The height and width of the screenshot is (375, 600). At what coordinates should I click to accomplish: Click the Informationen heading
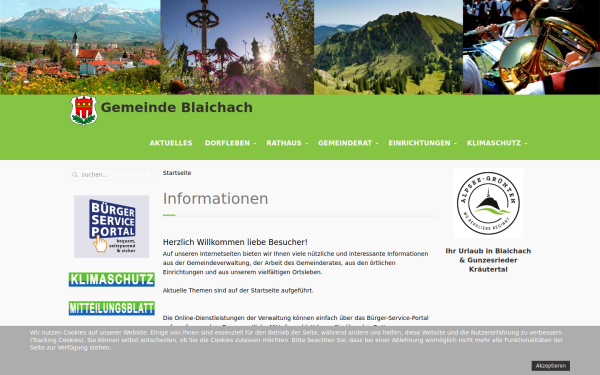point(215,199)
